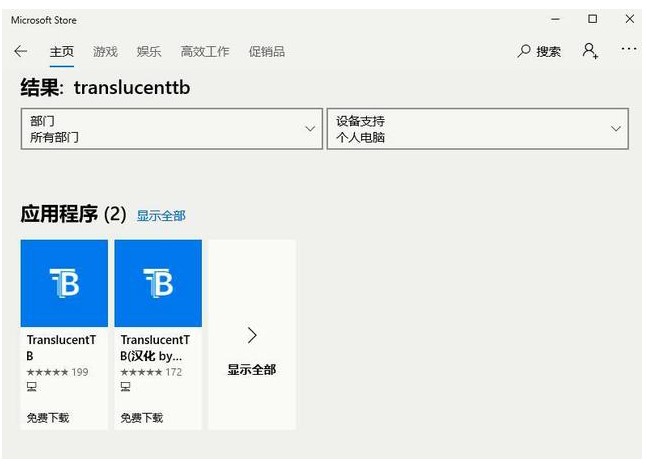Click 免费下载 under the first TranslucentTB
This screenshot has width=647, height=465.
point(47,417)
